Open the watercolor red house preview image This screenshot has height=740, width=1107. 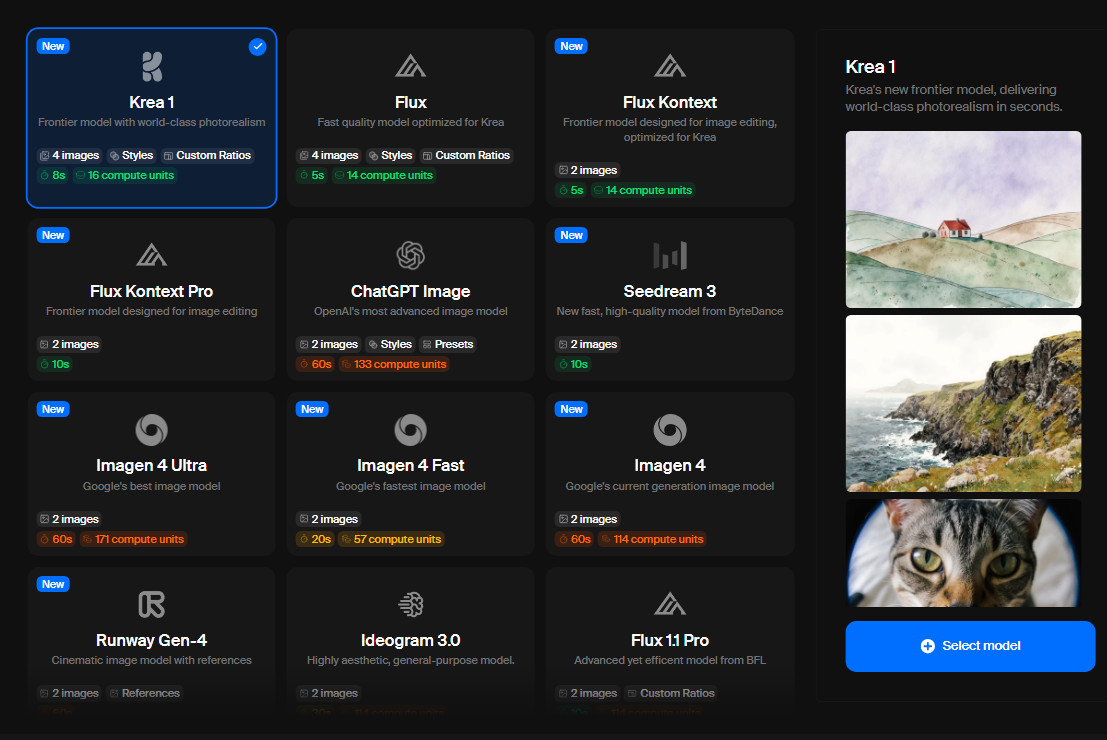[963, 219]
